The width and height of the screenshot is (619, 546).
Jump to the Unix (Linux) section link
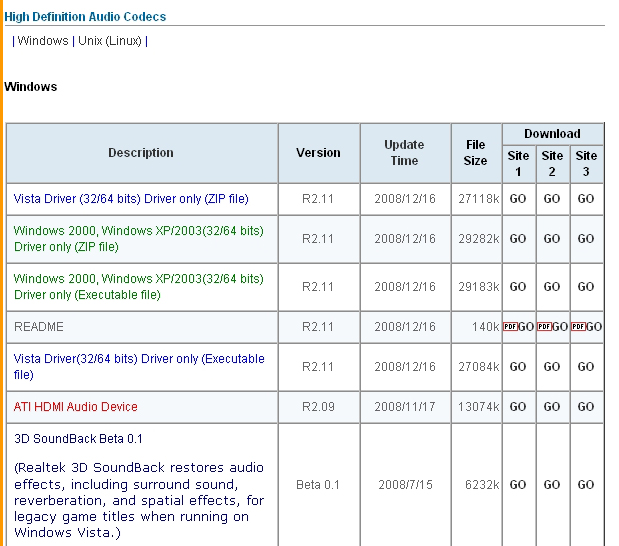(110, 41)
